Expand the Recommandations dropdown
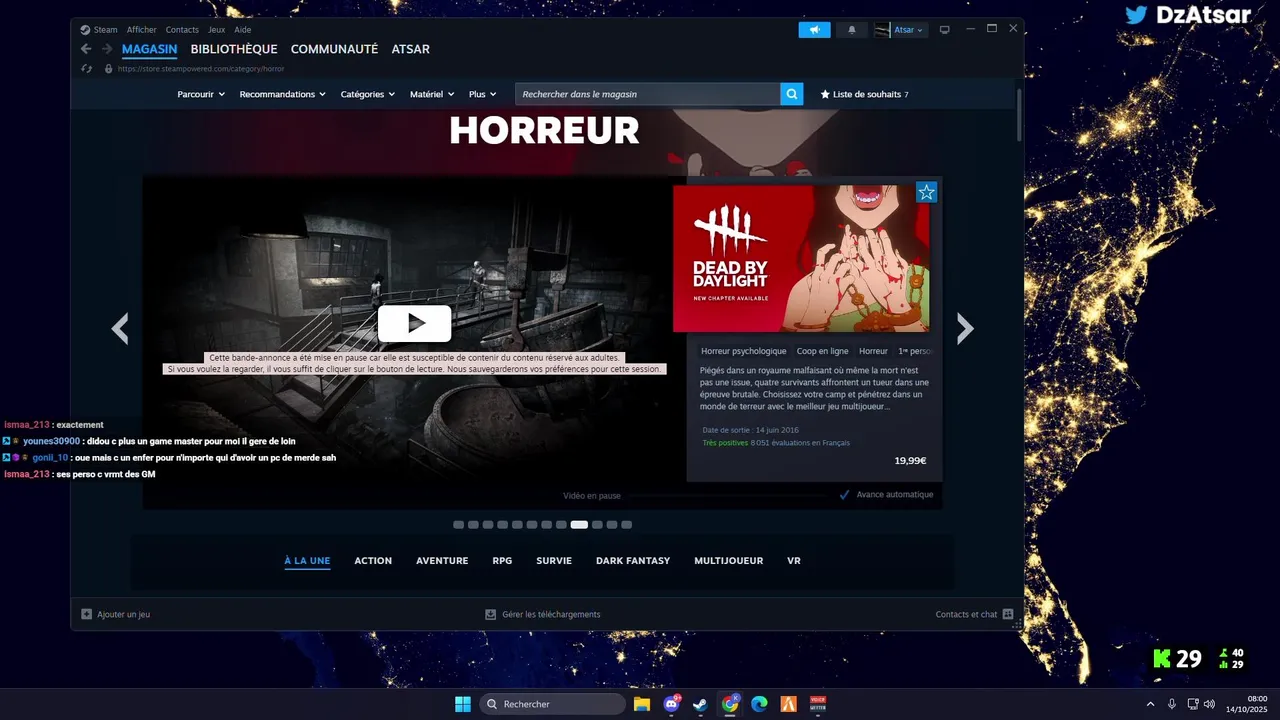1280x720 pixels. tap(283, 94)
